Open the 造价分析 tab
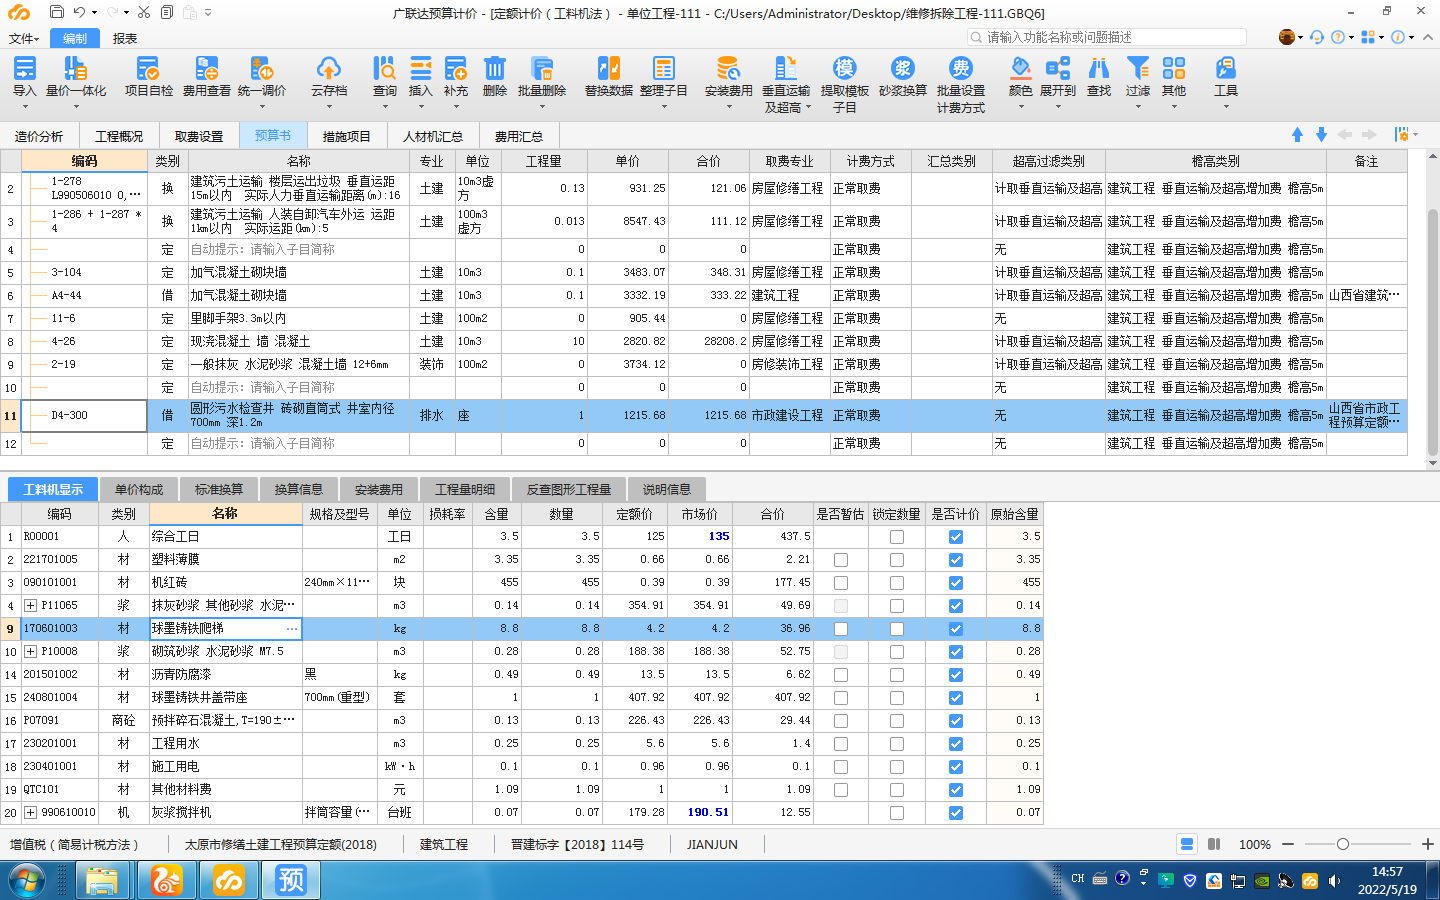 pyautogui.click(x=39, y=136)
